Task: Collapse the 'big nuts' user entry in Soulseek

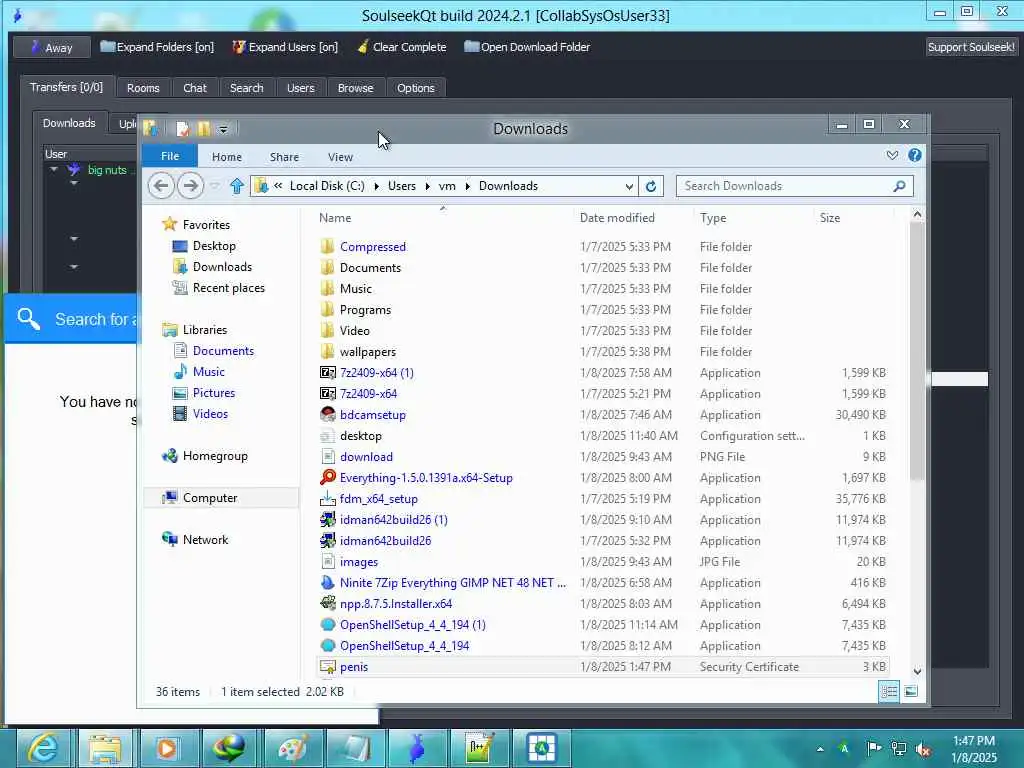Action: point(54,169)
